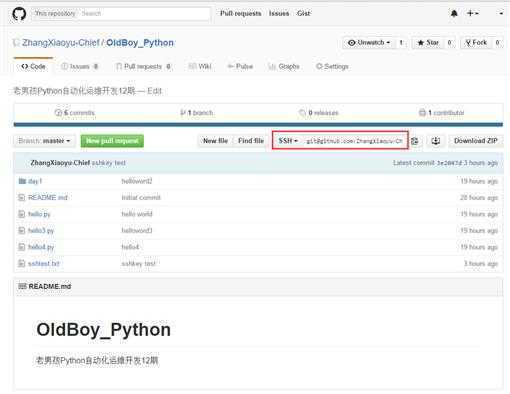Click the README.md panel header book icon

pos(22,286)
